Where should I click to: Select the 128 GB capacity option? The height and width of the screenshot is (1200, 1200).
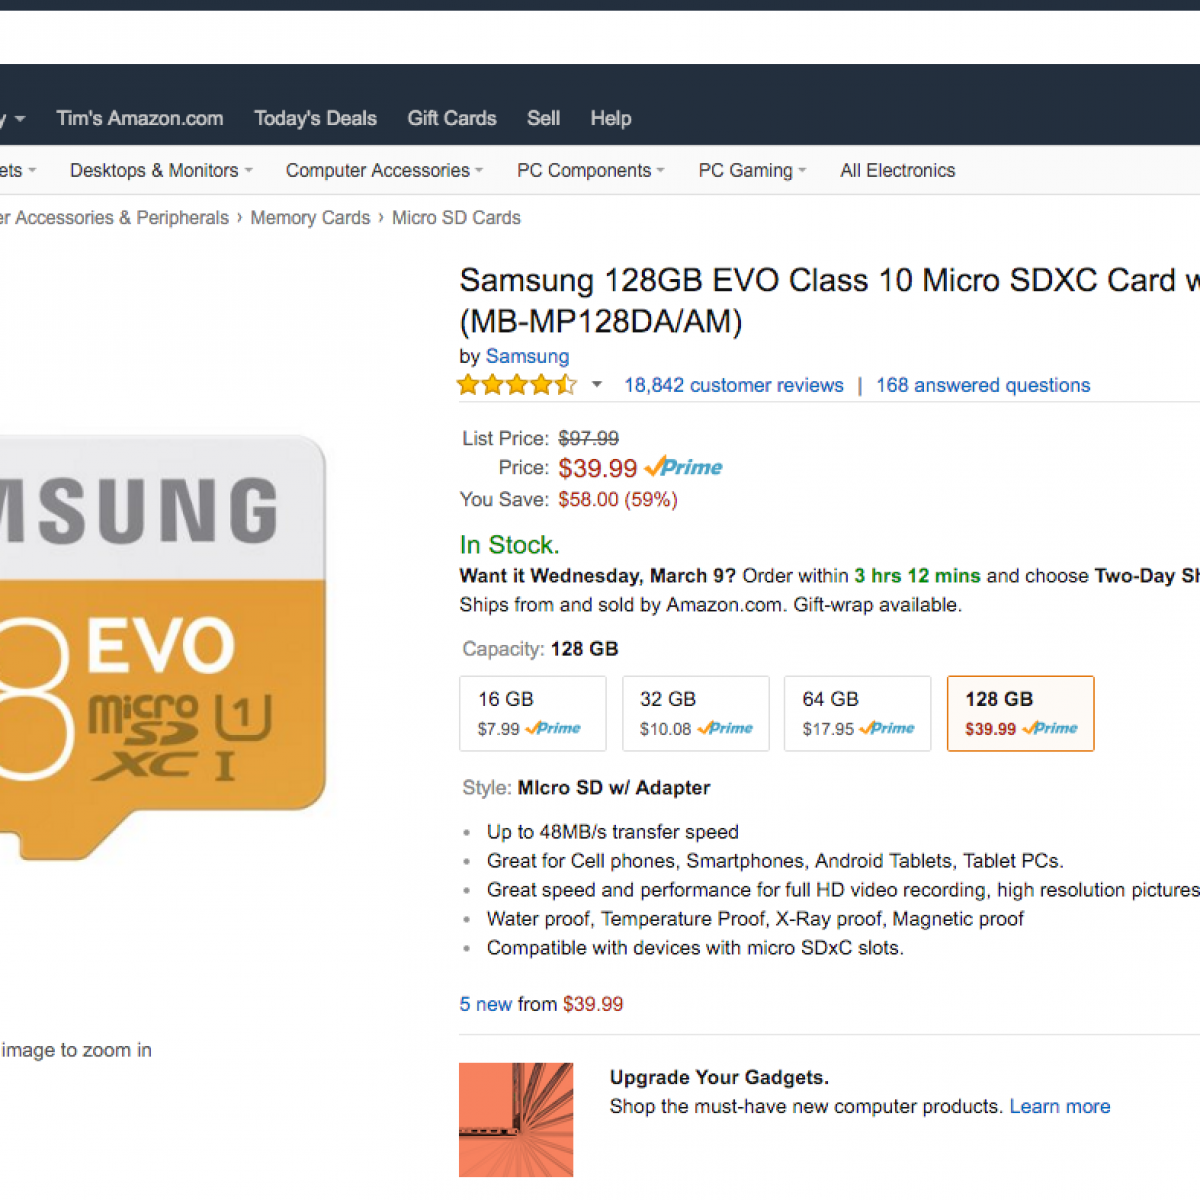click(x=1020, y=713)
